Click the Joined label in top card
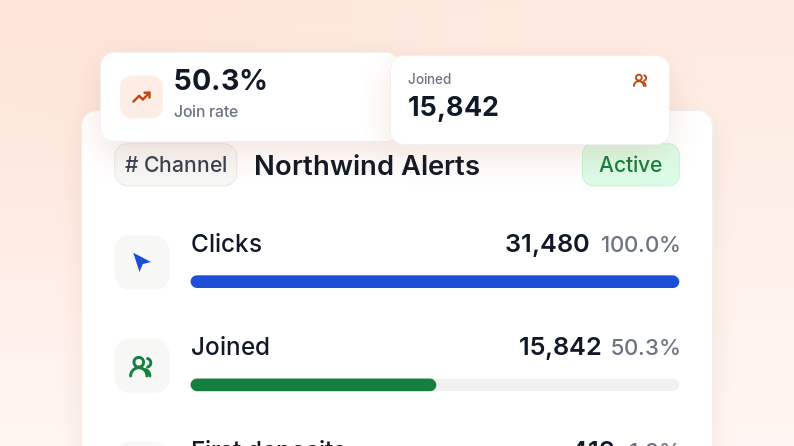The height and width of the screenshot is (446, 794). pyautogui.click(x=429, y=79)
